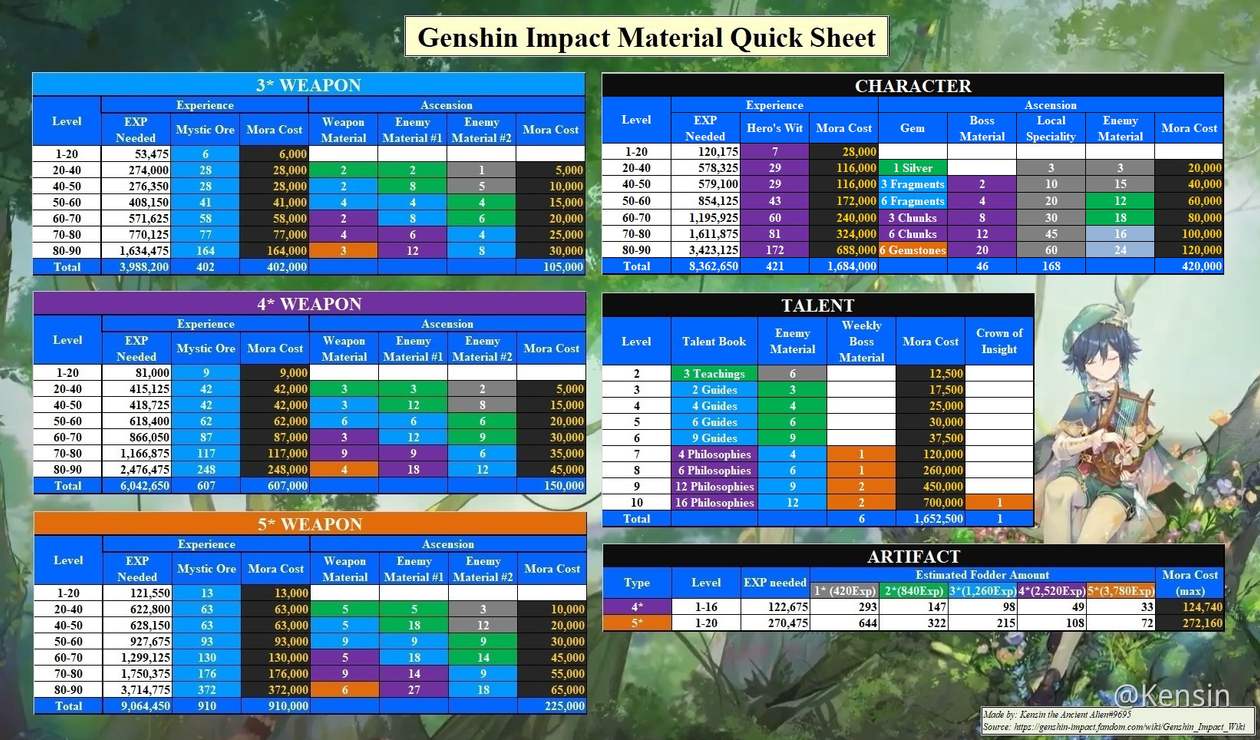
Task: Click the '1* (420Exp)' fodder header
Action: [x=845, y=589]
